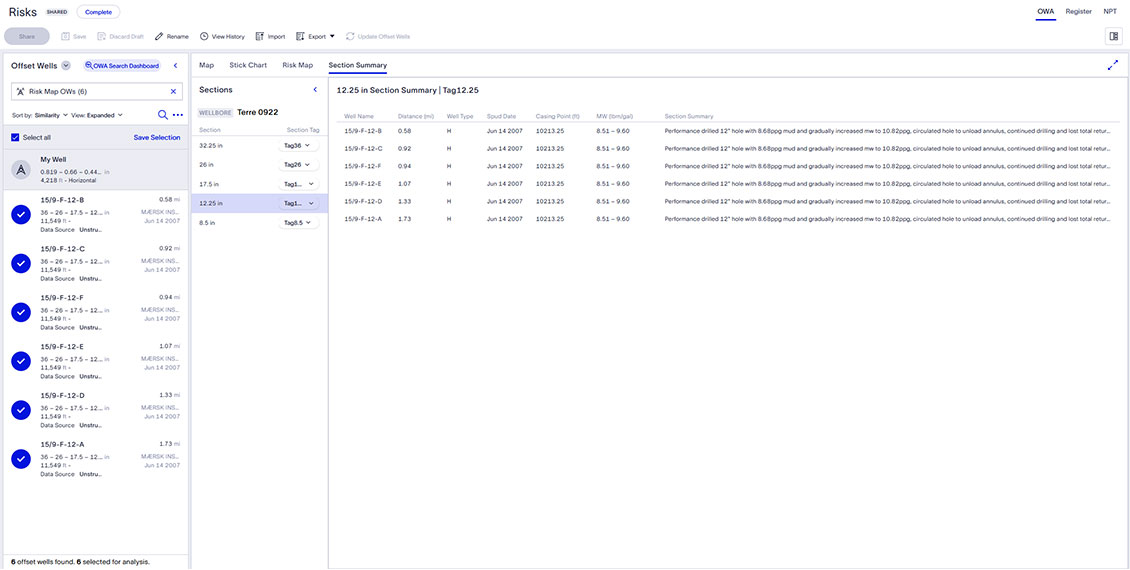Collapse the Offset Wells panel chevron
The image size is (1130, 570).
click(175, 66)
